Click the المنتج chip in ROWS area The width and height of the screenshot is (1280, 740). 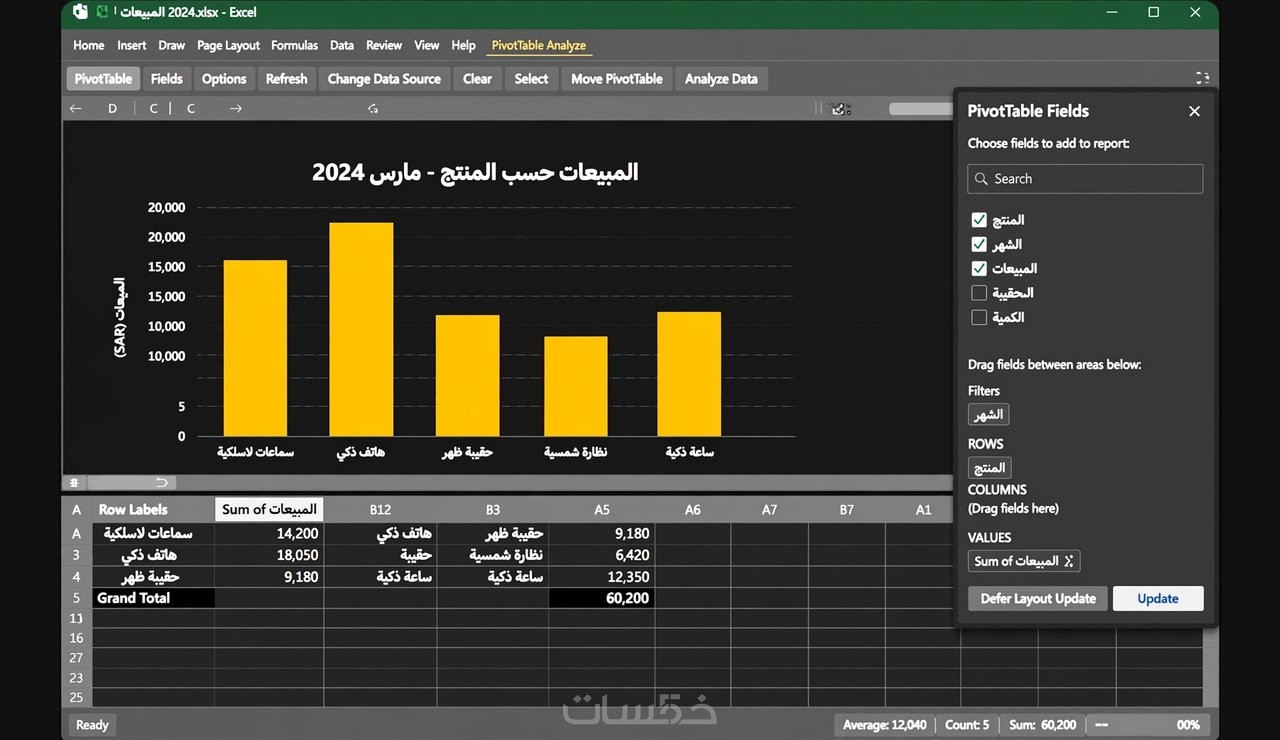pyautogui.click(x=990, y=468)
